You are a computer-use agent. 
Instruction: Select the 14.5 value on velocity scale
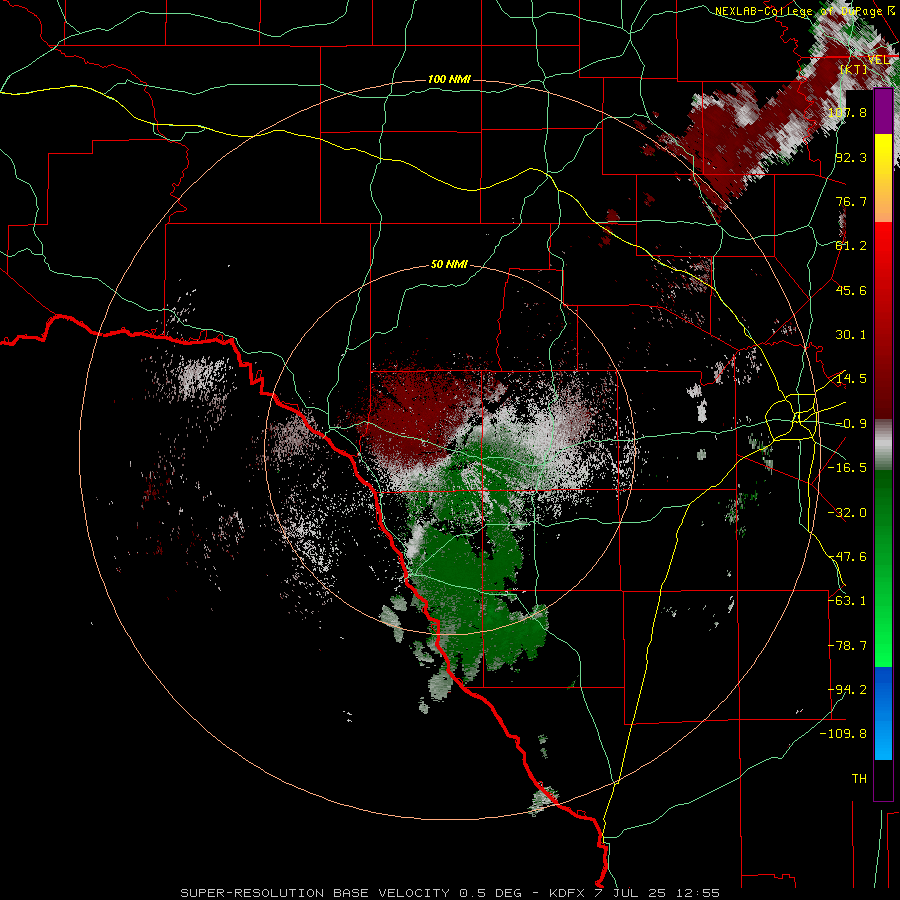(x=851, y=379)
